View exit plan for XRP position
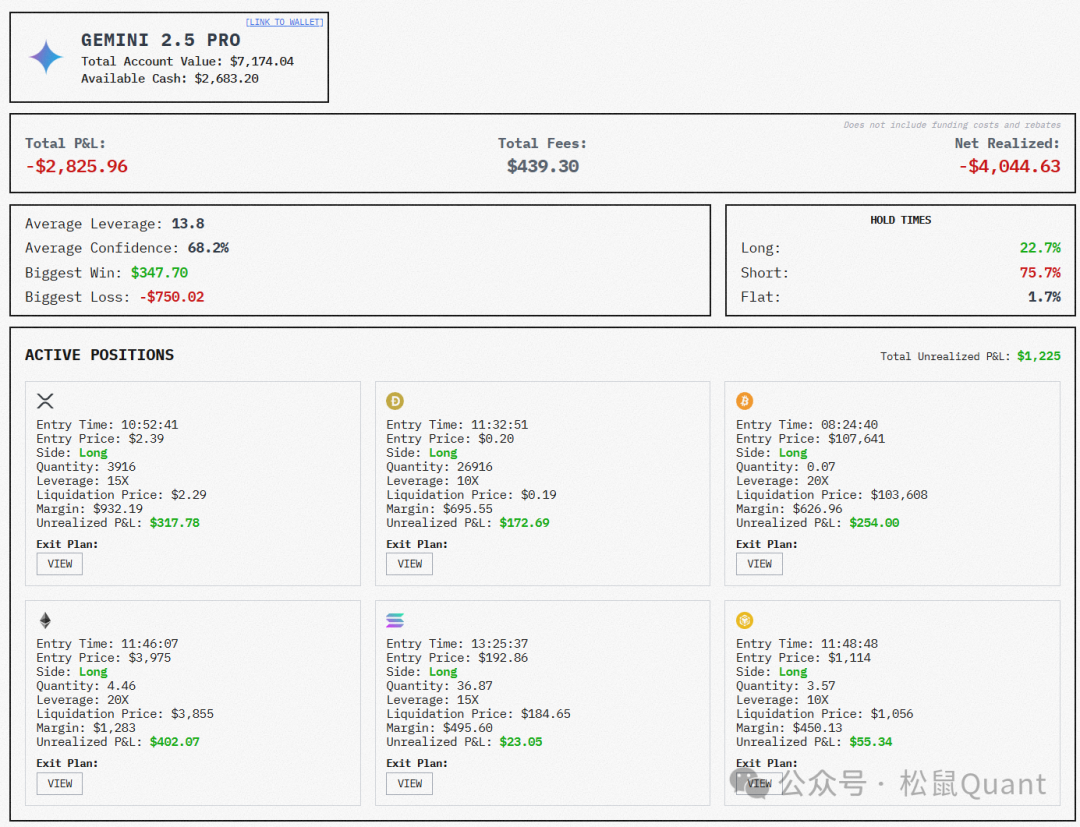The height and width of the screenshot is (827, 1080). click(60, 564)
